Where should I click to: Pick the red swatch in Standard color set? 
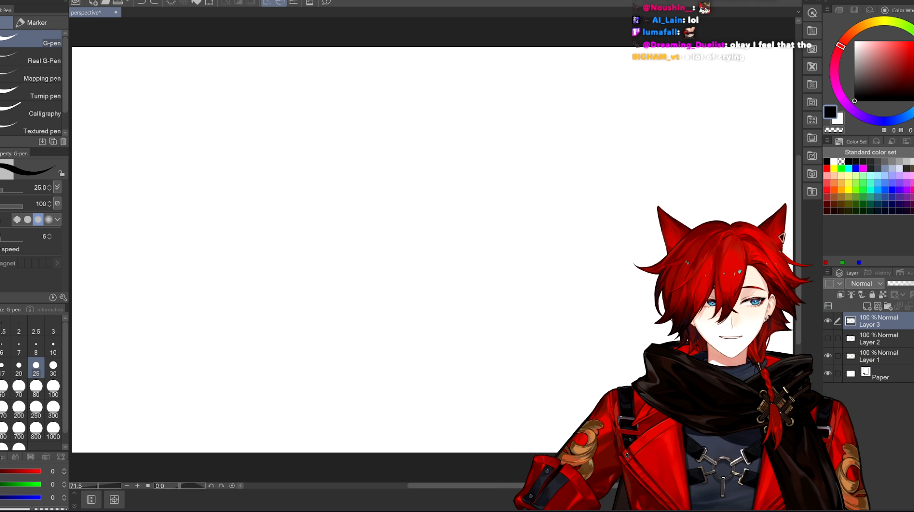[x=827, y=169]
